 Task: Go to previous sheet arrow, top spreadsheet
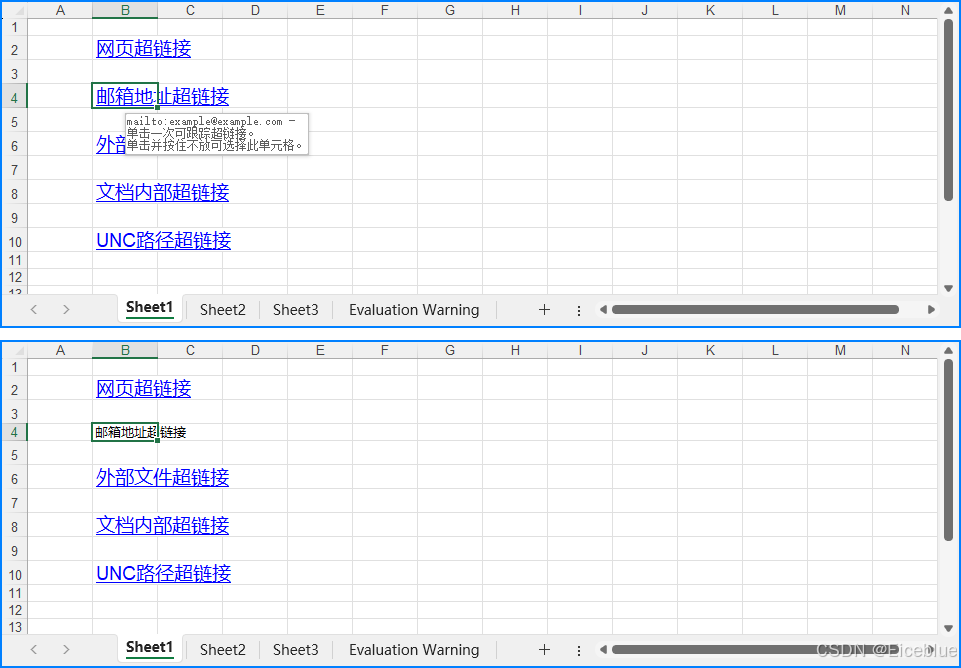tap(34, 309)
